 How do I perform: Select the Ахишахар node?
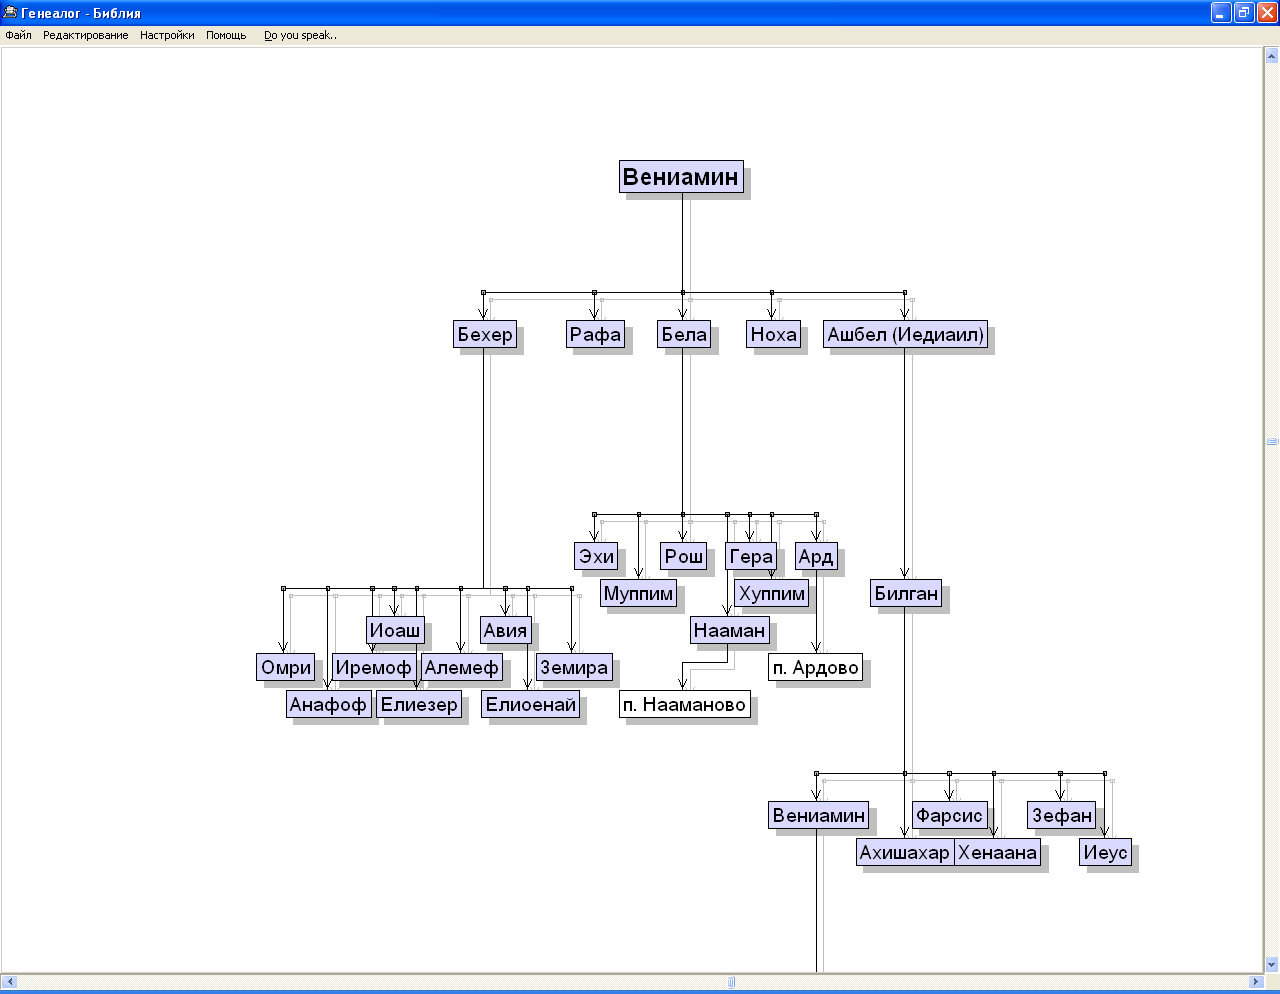coord(905,852)
